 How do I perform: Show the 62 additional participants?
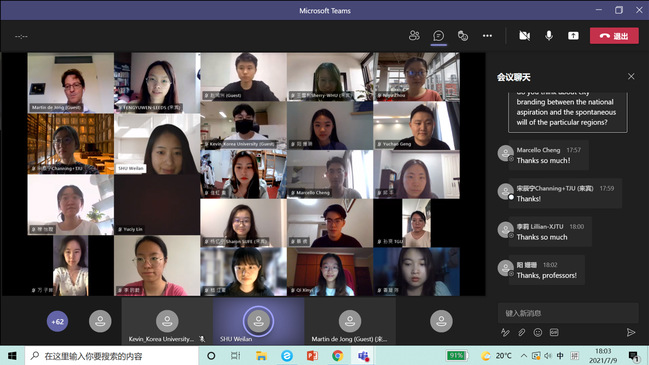[x=57, y=321]
